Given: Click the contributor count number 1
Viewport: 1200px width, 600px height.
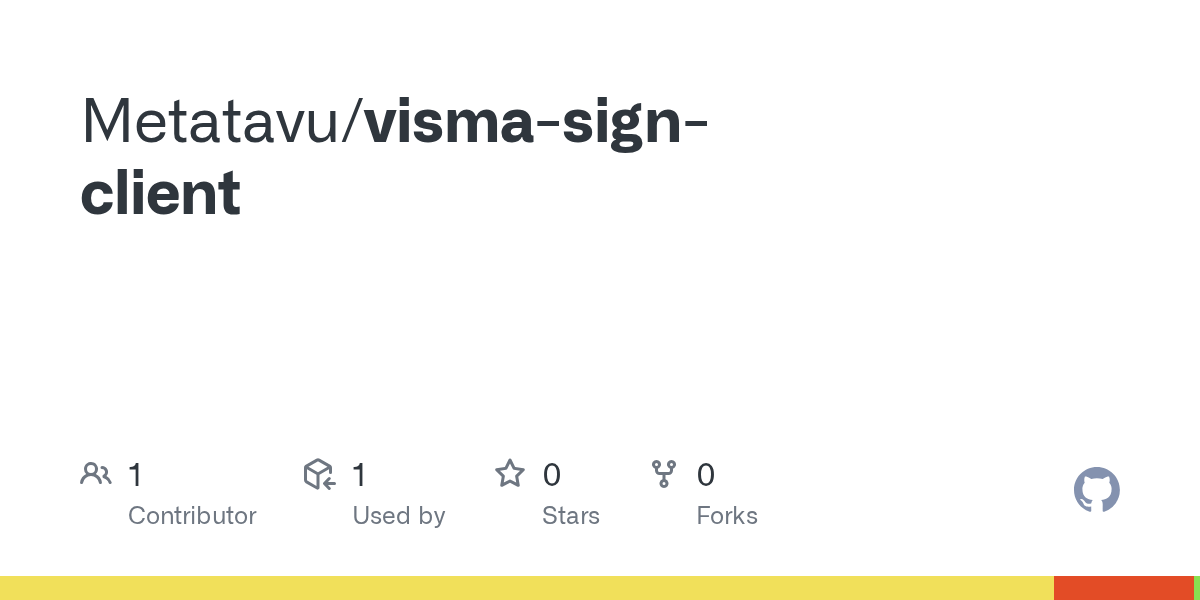Looking at the screenshot, I should click(x=135, y=475).
